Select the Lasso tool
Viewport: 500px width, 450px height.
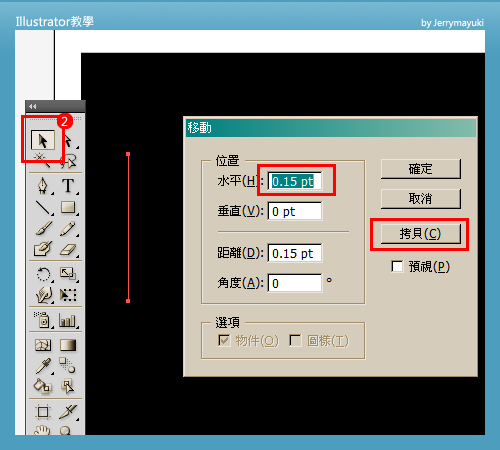[x=69, y=161]
